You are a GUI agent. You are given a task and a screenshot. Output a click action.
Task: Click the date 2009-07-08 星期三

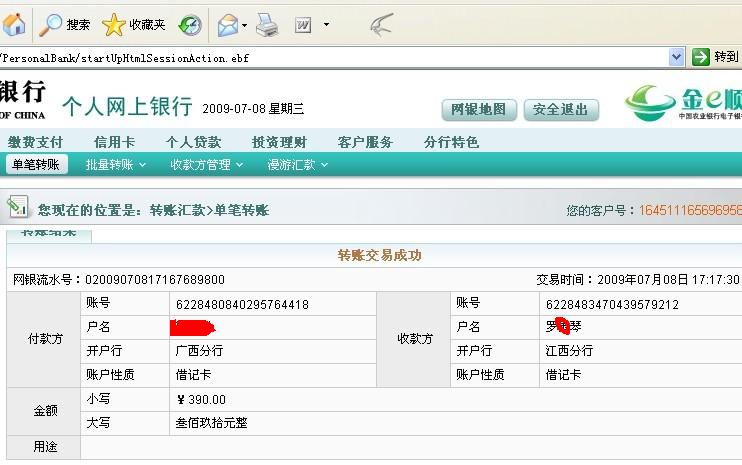(x=253, y=109)
